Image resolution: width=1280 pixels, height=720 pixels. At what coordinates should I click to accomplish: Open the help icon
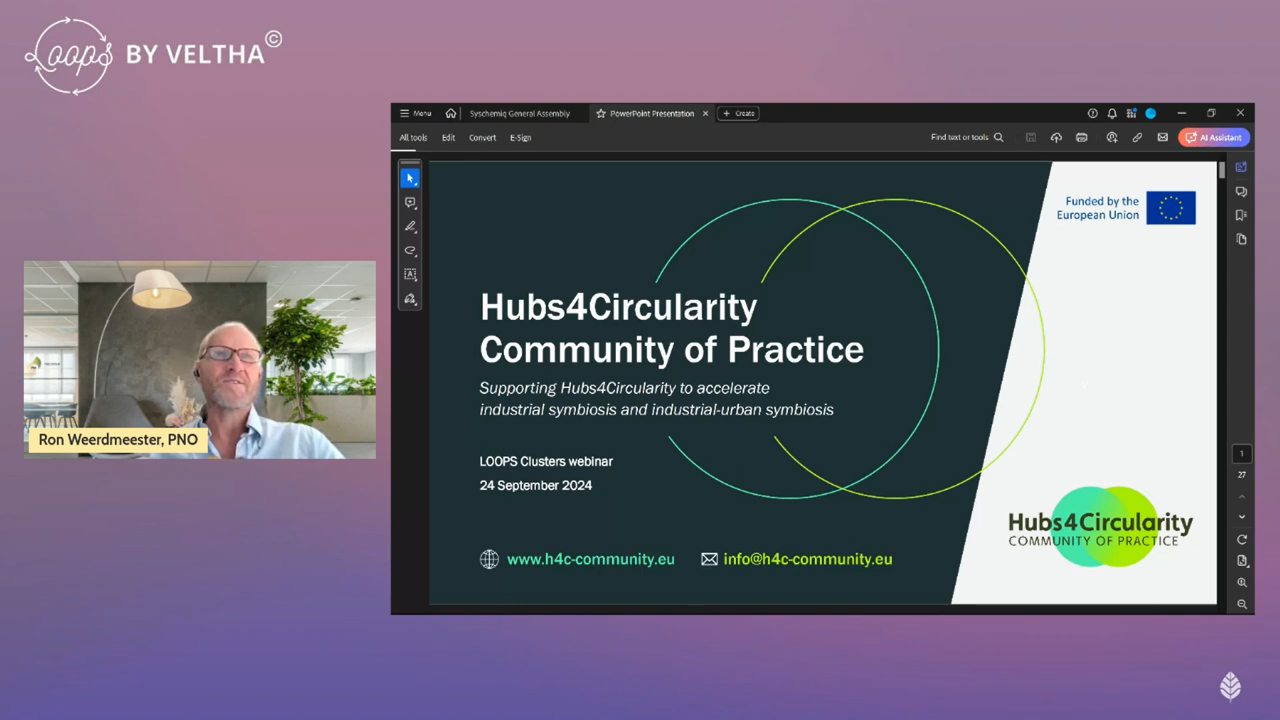[1093, 113]
